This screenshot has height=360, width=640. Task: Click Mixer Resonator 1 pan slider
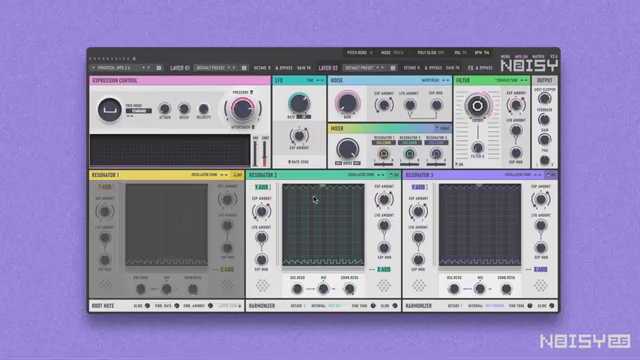pyautogui.click(x=384, y=164)
